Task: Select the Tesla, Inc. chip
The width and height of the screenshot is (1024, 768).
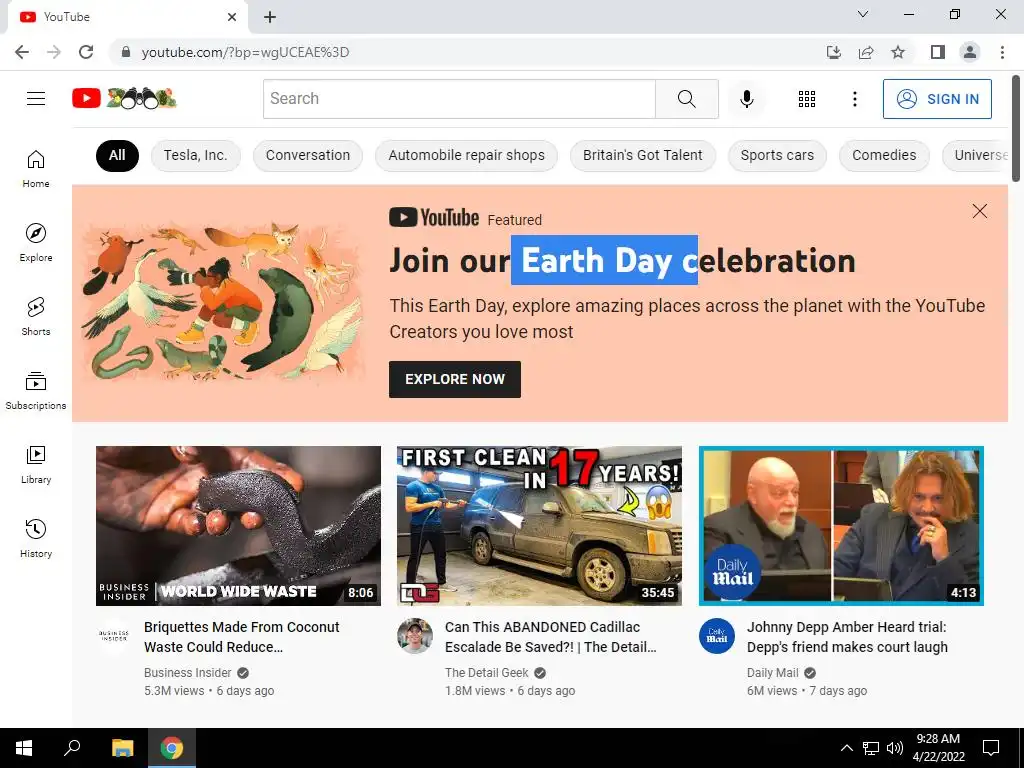Action: 195,155
